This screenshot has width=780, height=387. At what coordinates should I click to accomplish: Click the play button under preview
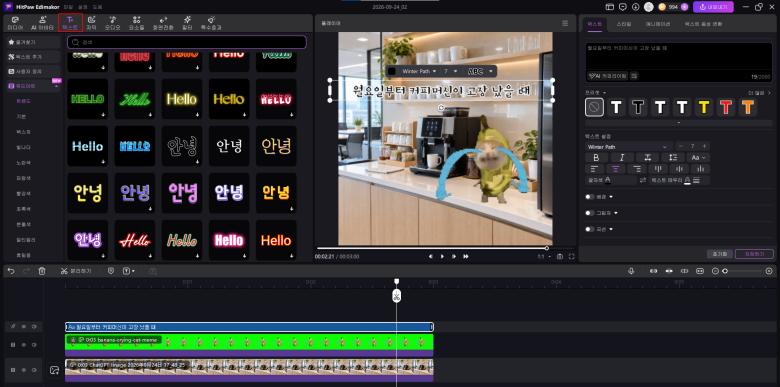click(442, 256)
